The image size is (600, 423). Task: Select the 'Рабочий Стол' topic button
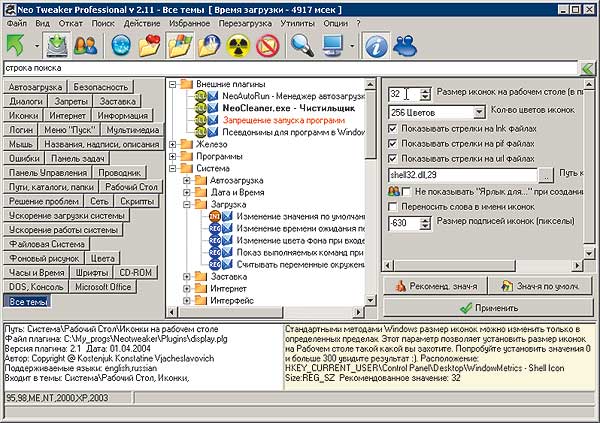tap(131, 187)
